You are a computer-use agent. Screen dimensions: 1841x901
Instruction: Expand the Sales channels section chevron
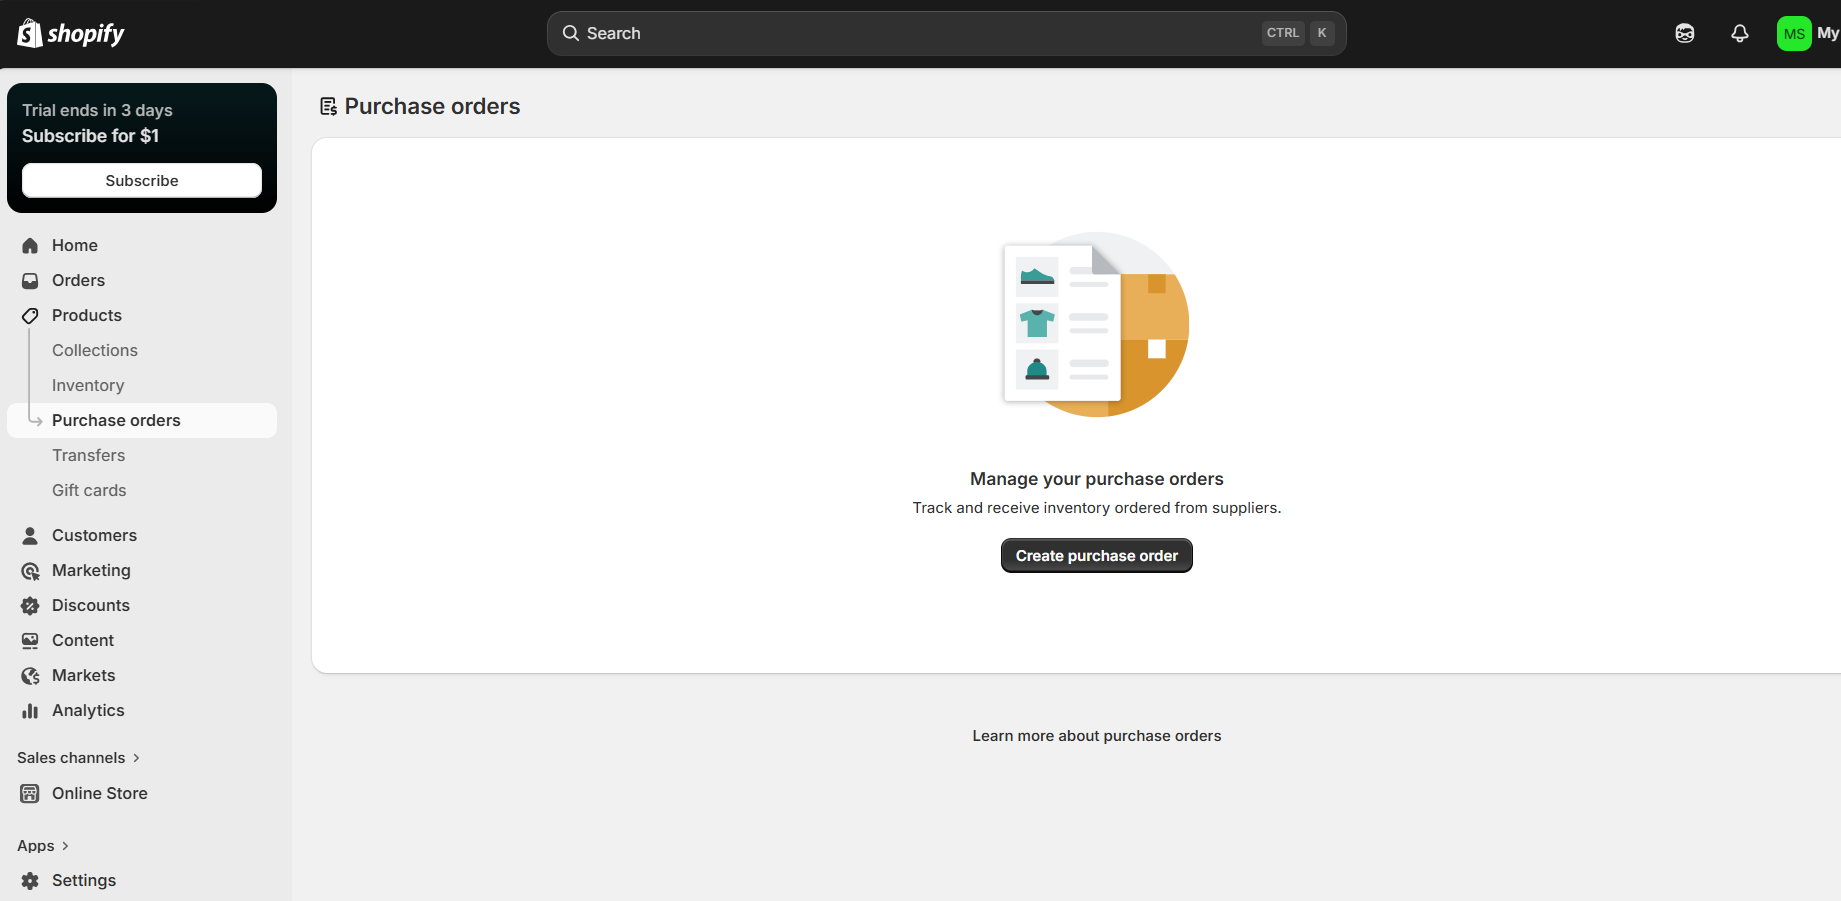136,758
